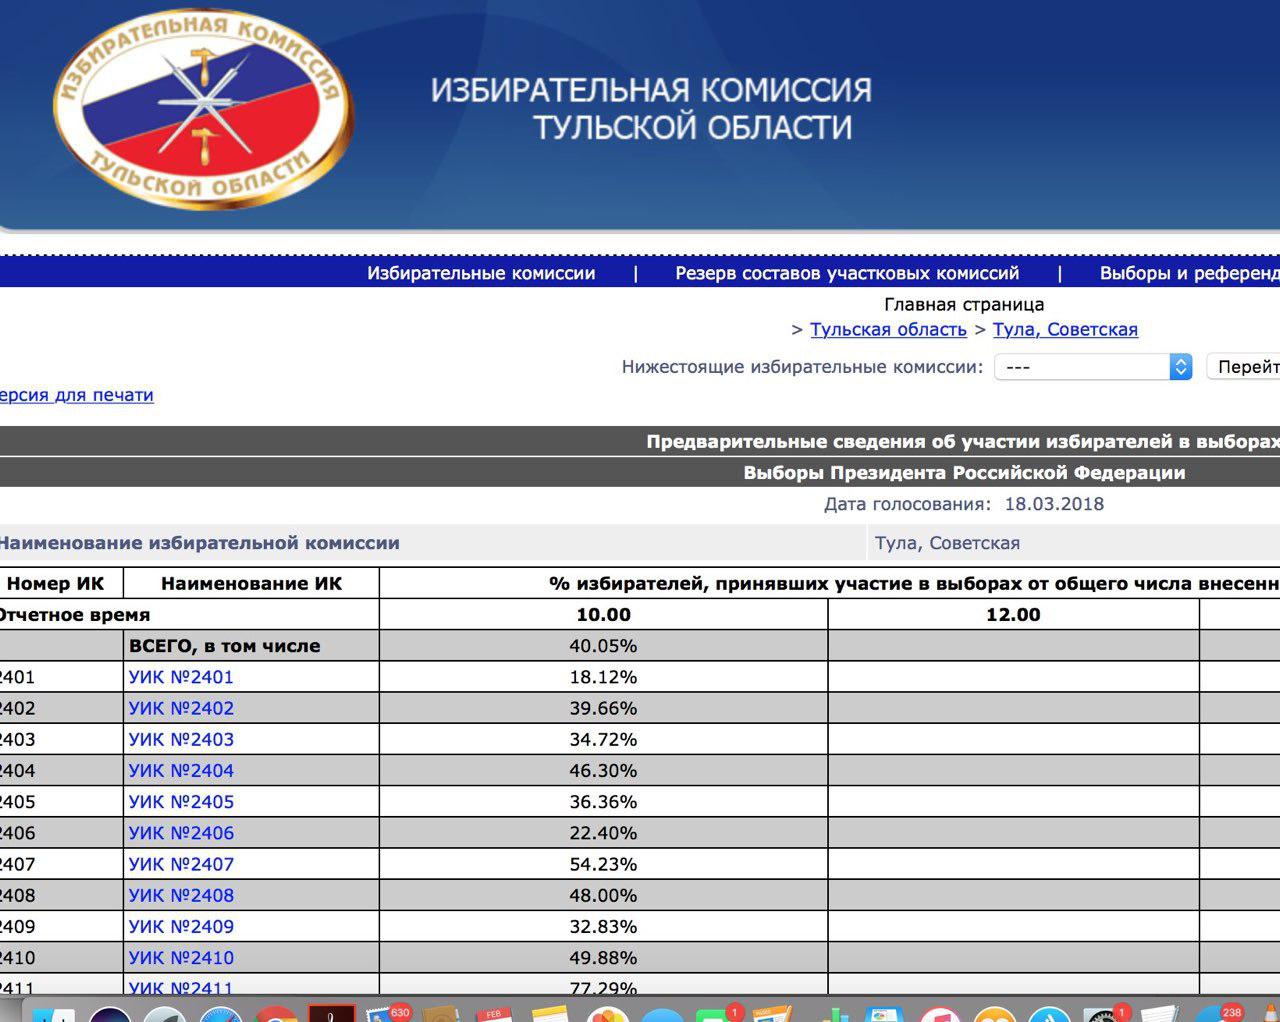
Task: Open Mail with 630 unread messages
Action: (383, 1014)
